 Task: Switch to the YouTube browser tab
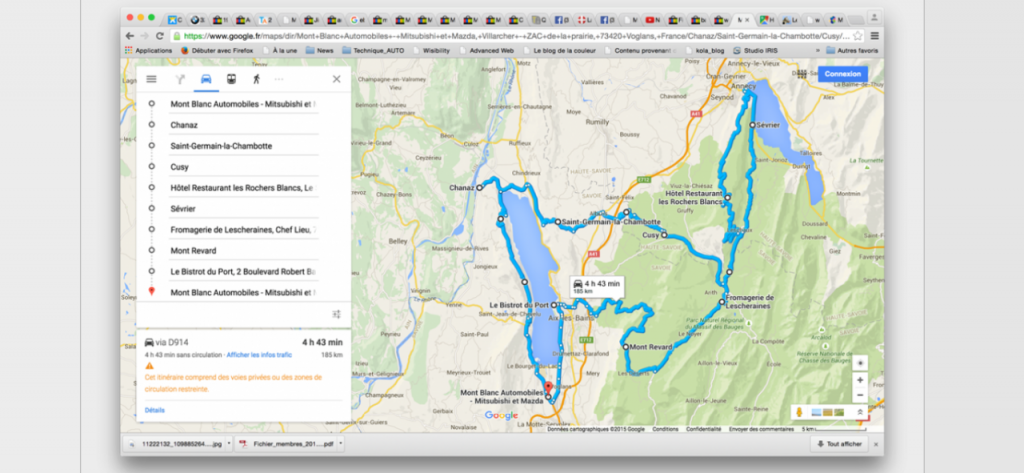tap(653, 20)
